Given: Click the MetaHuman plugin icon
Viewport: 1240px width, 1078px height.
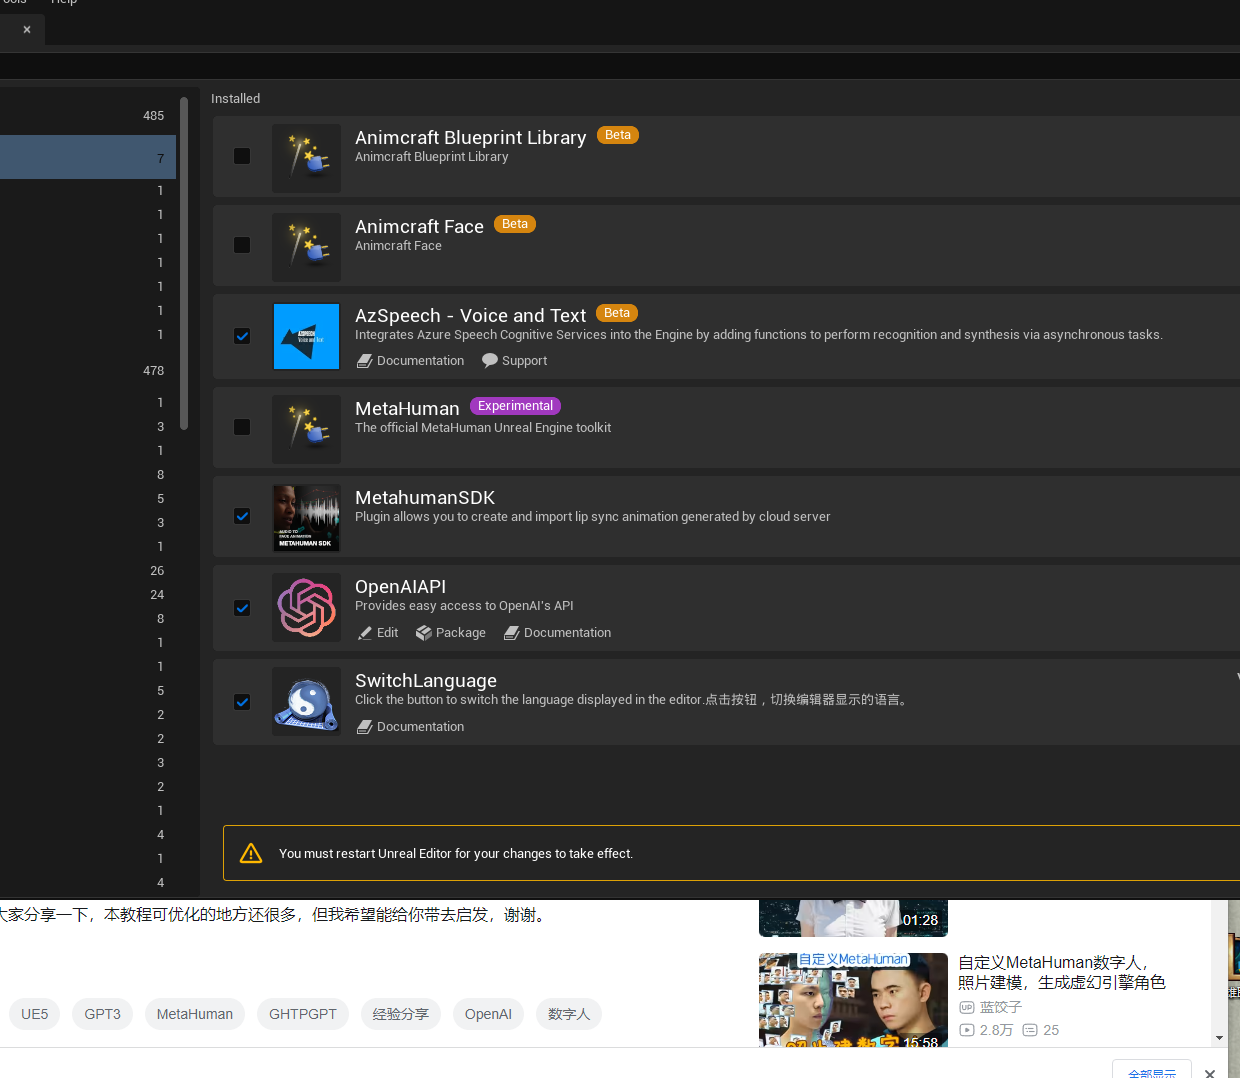Looking at the screenshot, I should point(306,429).
